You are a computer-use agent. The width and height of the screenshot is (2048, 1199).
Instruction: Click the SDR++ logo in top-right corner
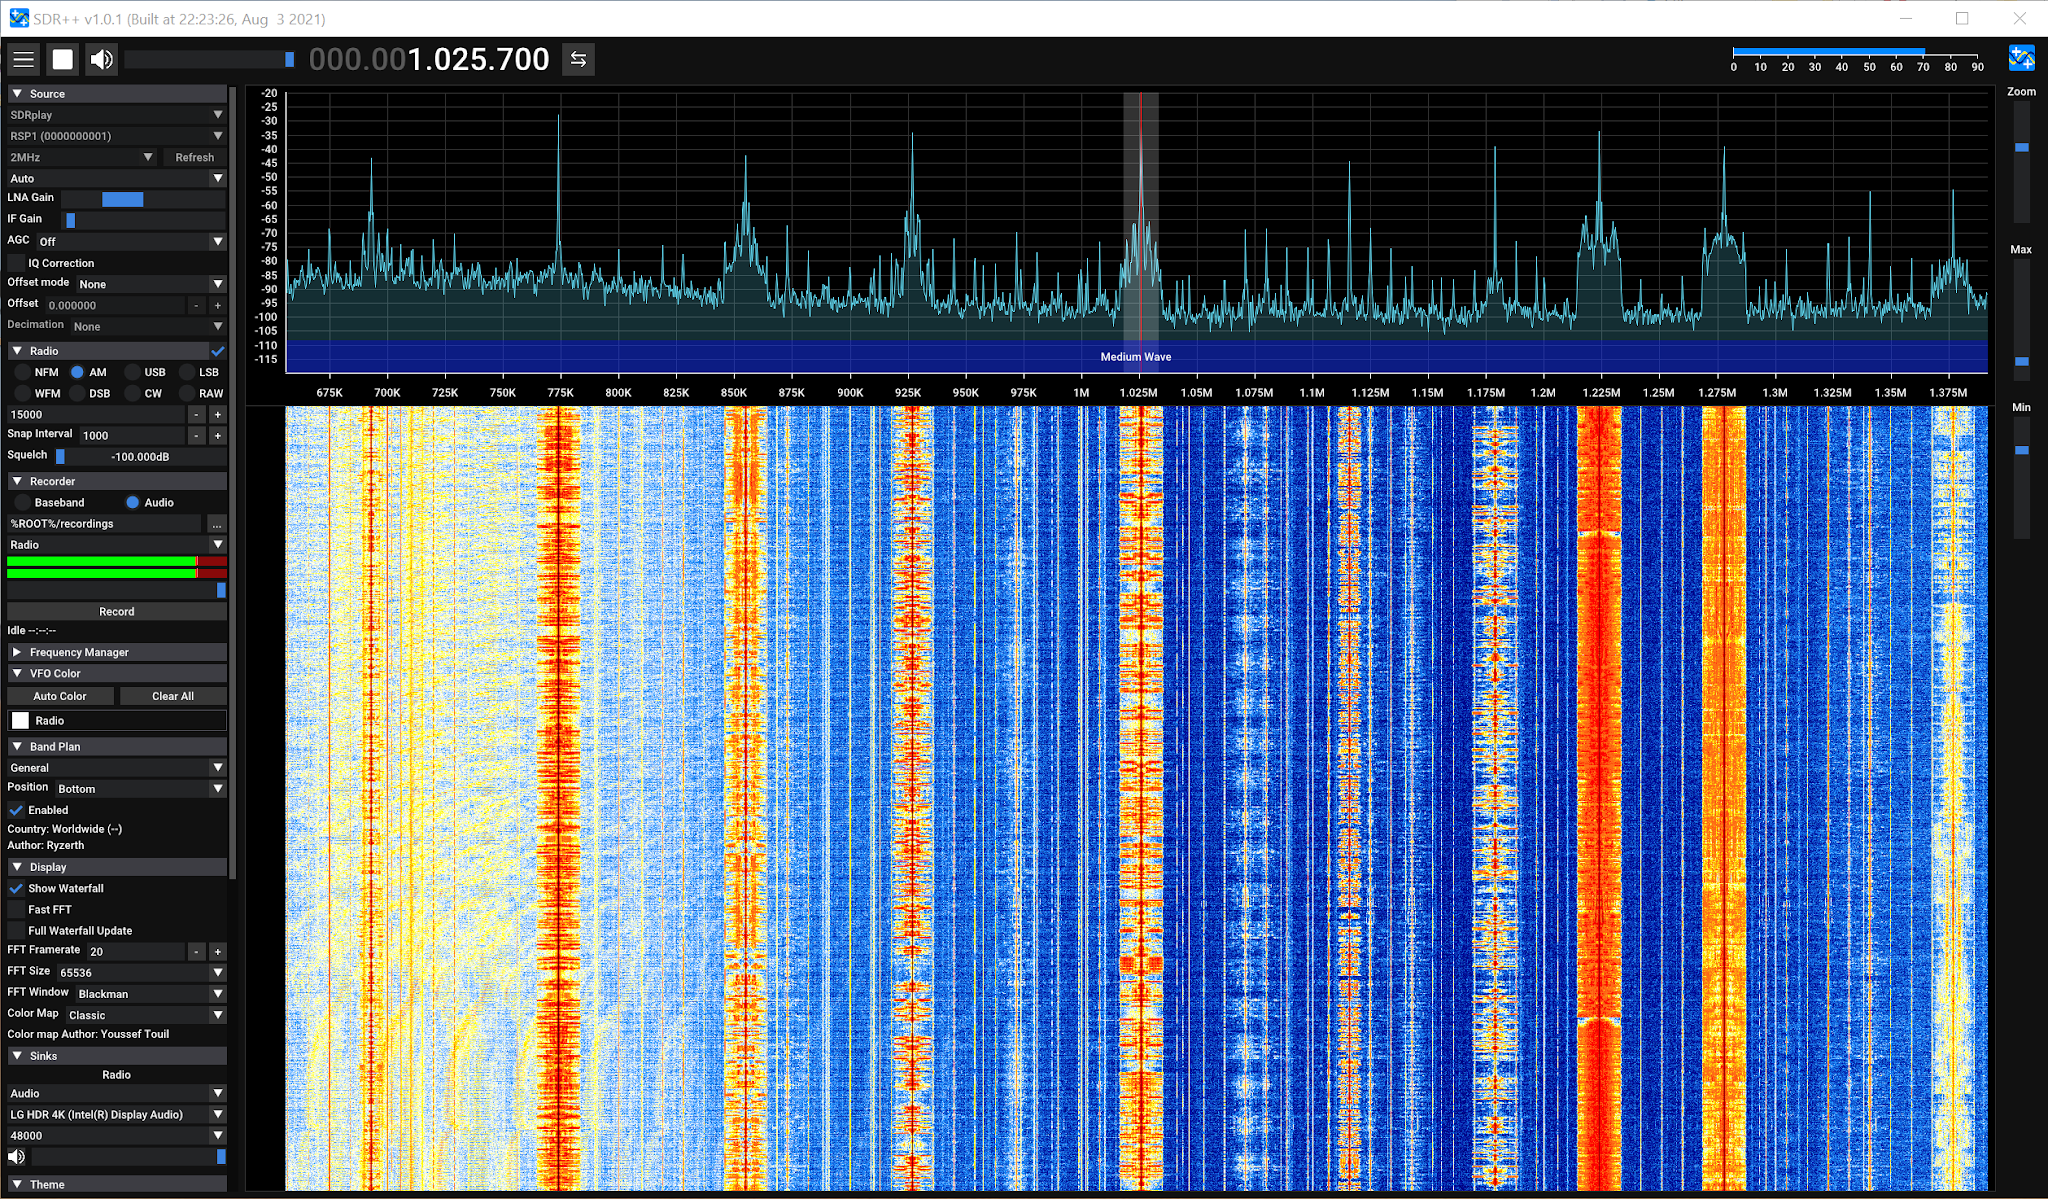point(2022,59)
